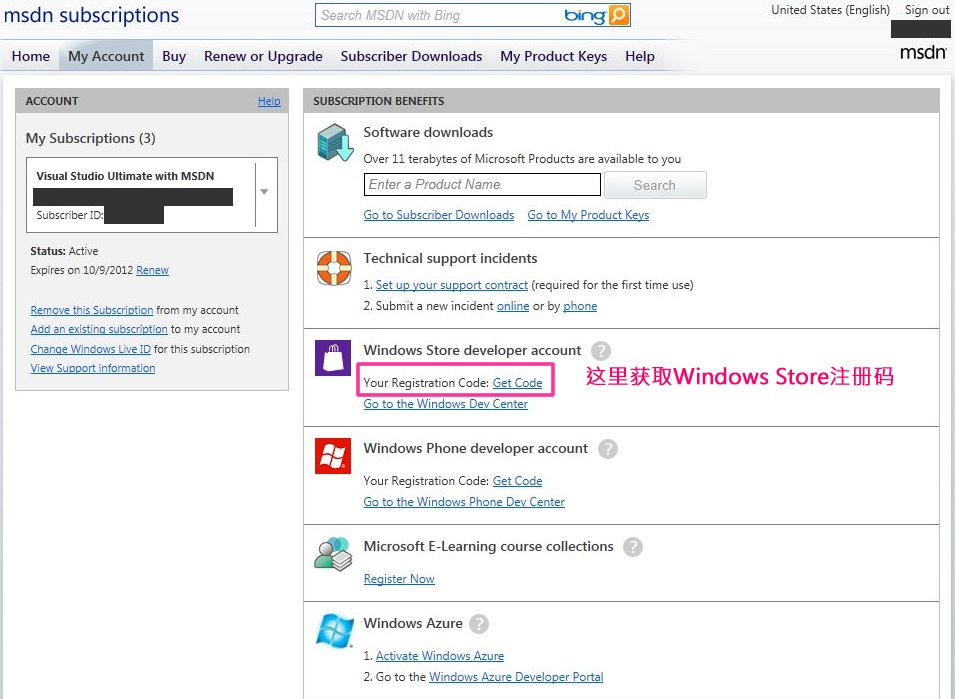
Task: Click the Windows Phone red logo icon
Action: pyautogui.click(x=333, y=455)
